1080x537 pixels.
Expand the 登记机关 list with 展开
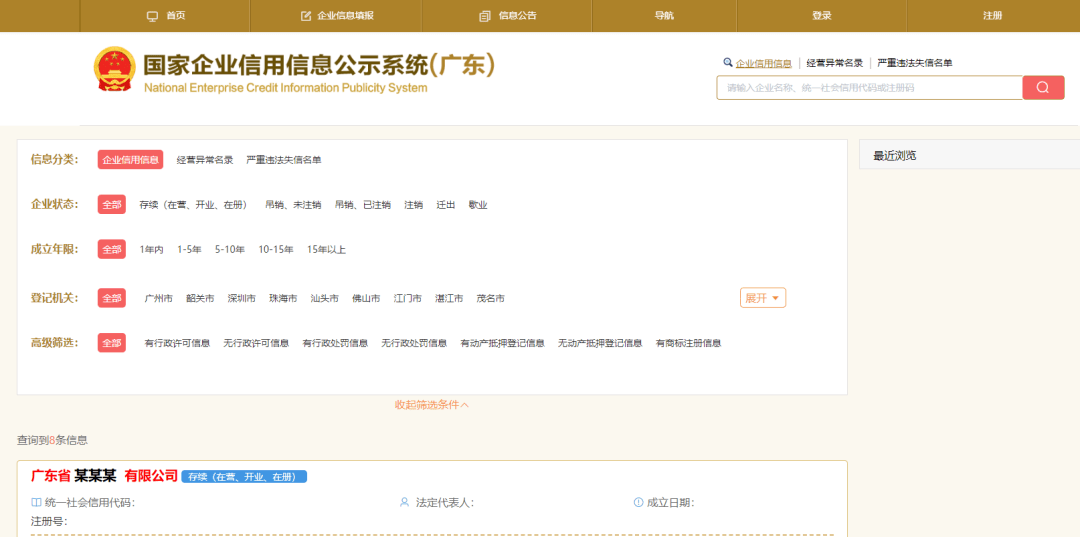pos(762,298)
